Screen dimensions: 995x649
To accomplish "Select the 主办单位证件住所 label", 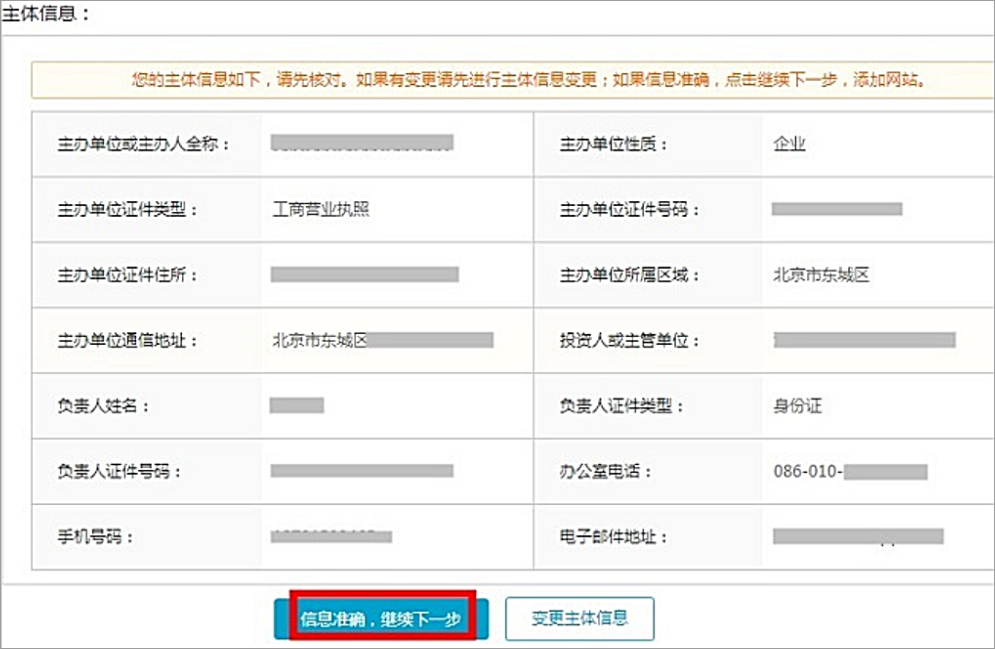I will point(128,275).
